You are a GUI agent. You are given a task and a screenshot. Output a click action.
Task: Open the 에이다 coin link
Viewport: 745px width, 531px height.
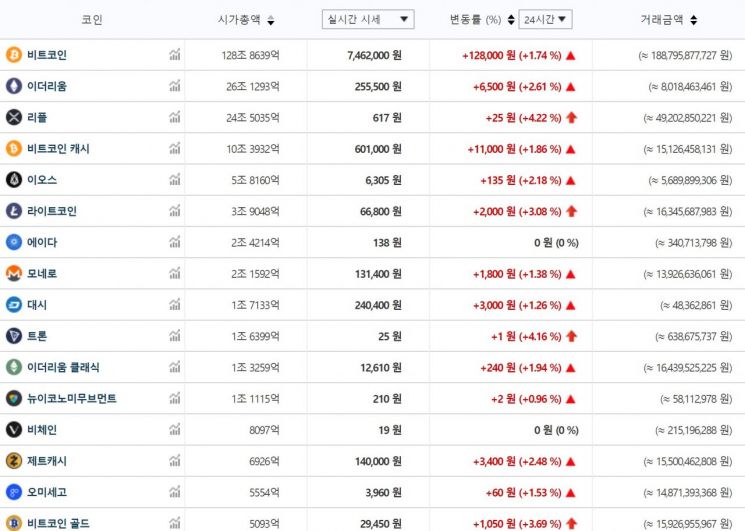click(42, 242)
